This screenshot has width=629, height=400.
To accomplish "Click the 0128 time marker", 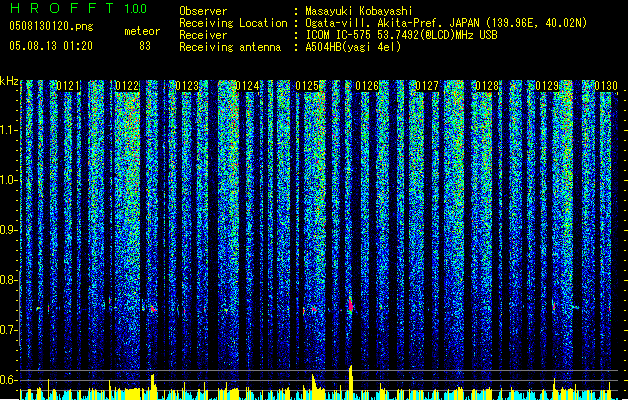I will point(487,86).
